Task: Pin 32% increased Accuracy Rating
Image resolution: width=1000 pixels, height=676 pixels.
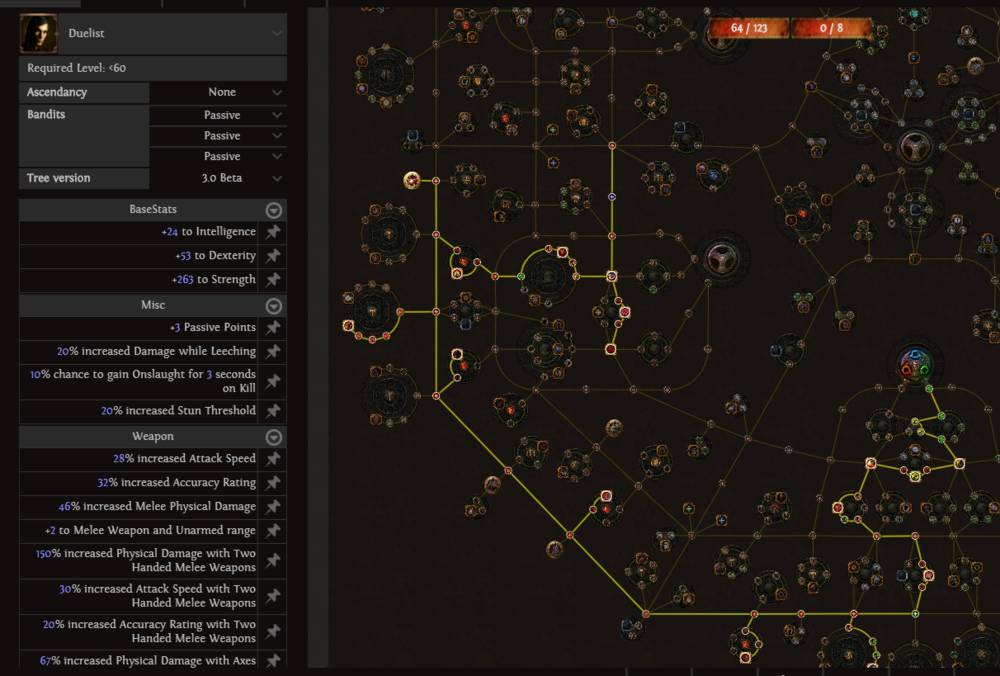Action: pos(273,483)
